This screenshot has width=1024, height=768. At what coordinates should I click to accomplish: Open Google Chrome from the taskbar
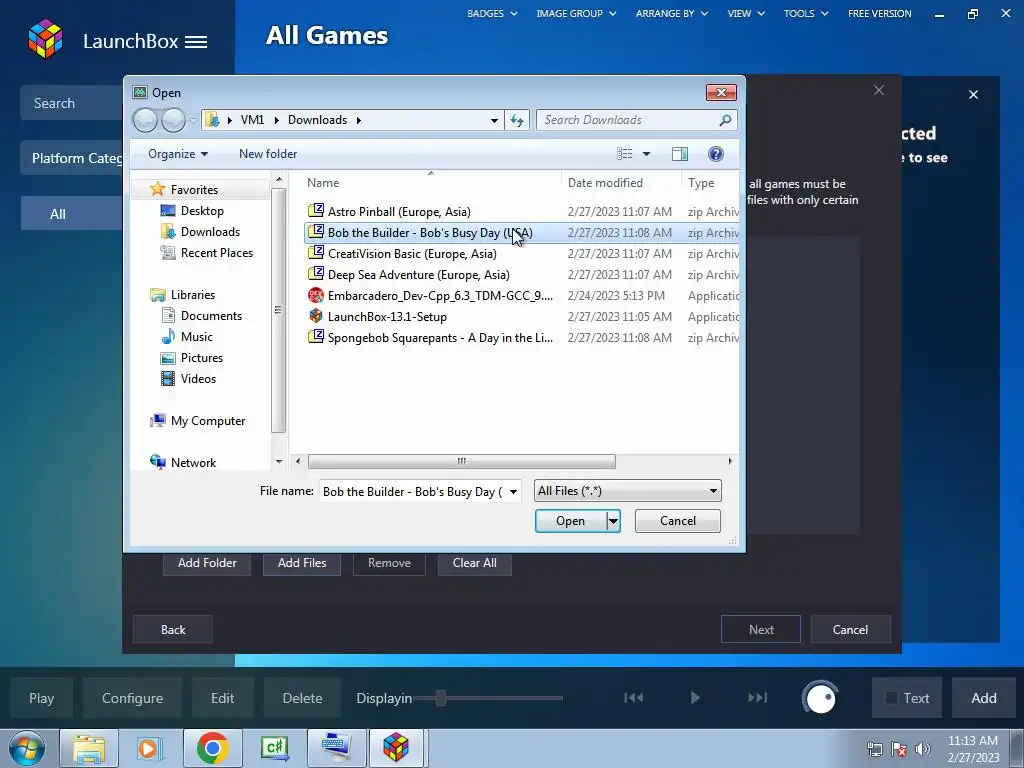tap(212, 748)
